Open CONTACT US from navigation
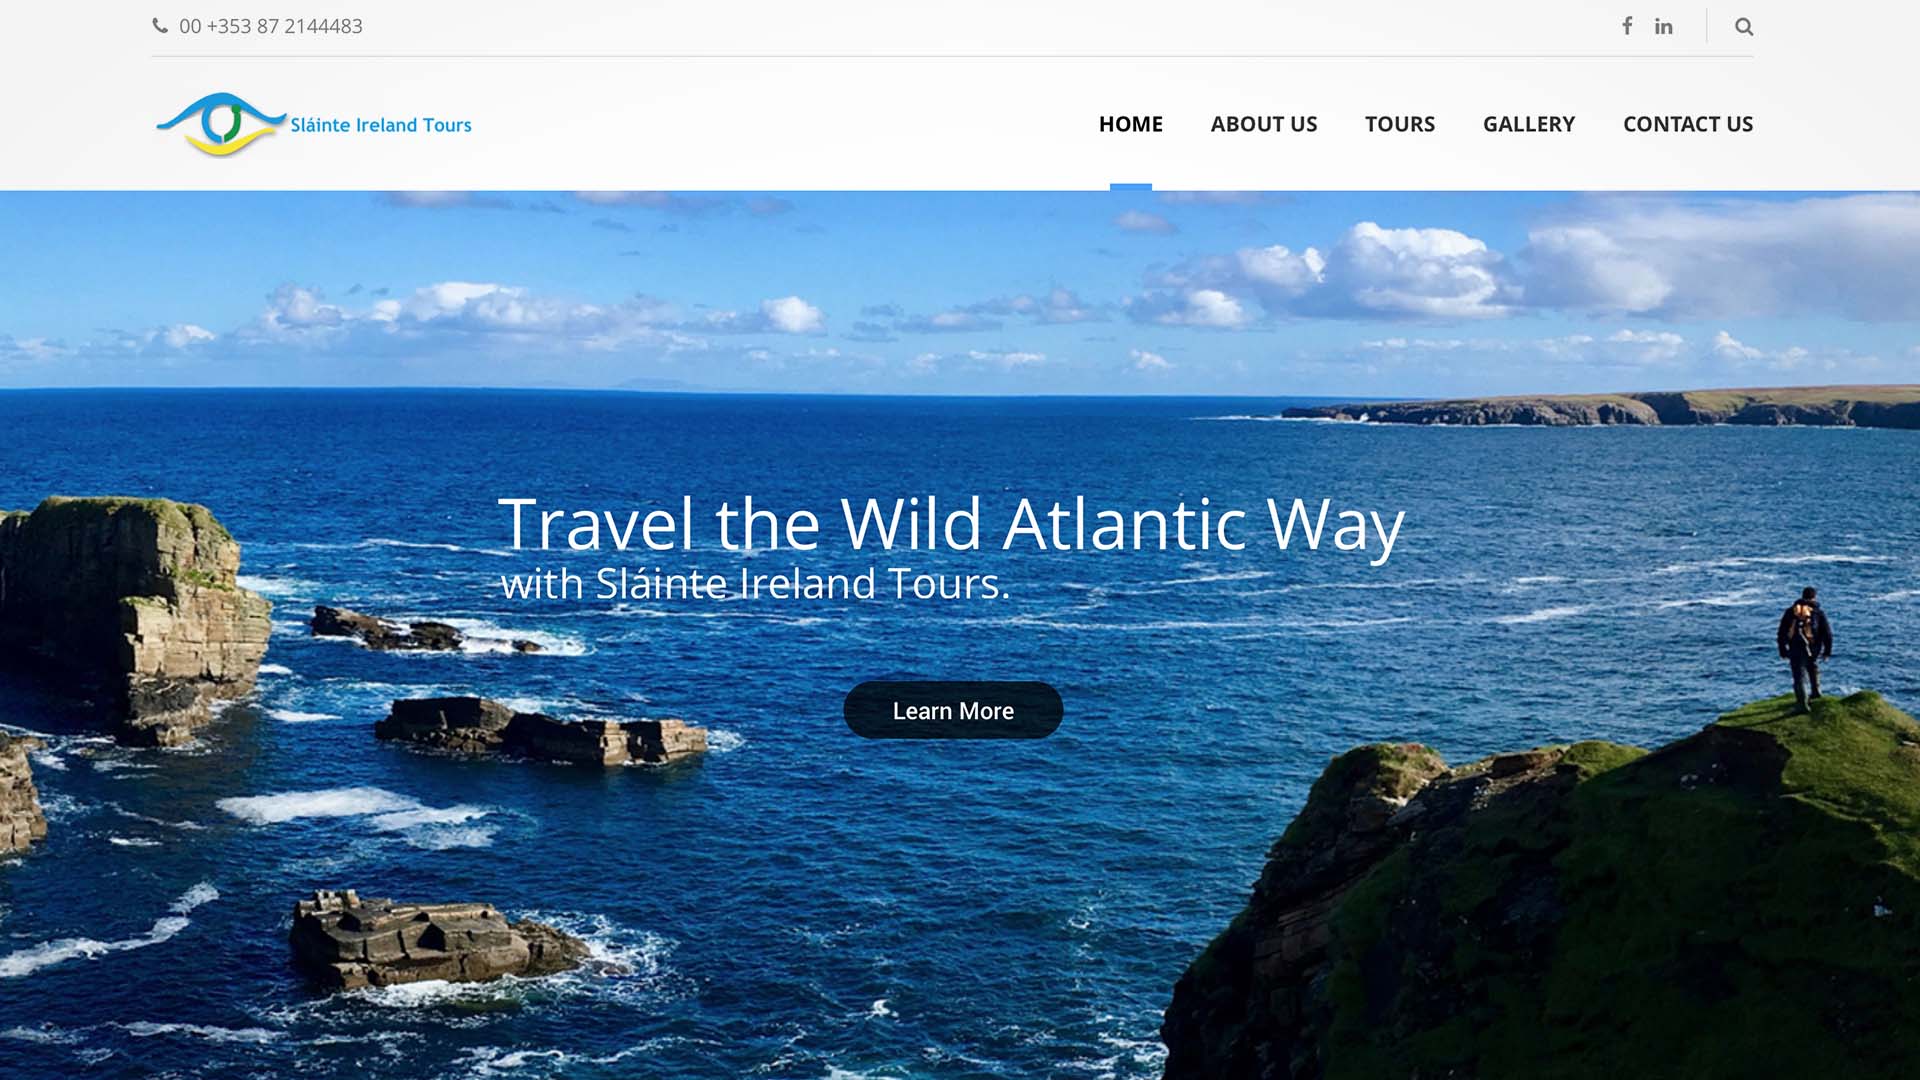Screen dimensions: 1920x1080 [x=1688, y=124]
